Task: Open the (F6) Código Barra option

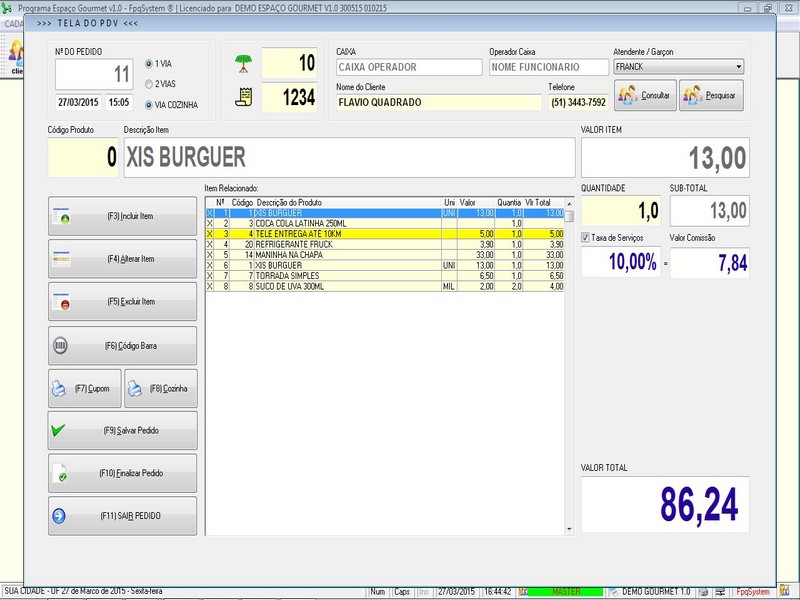Action: [x=122, y=346]
